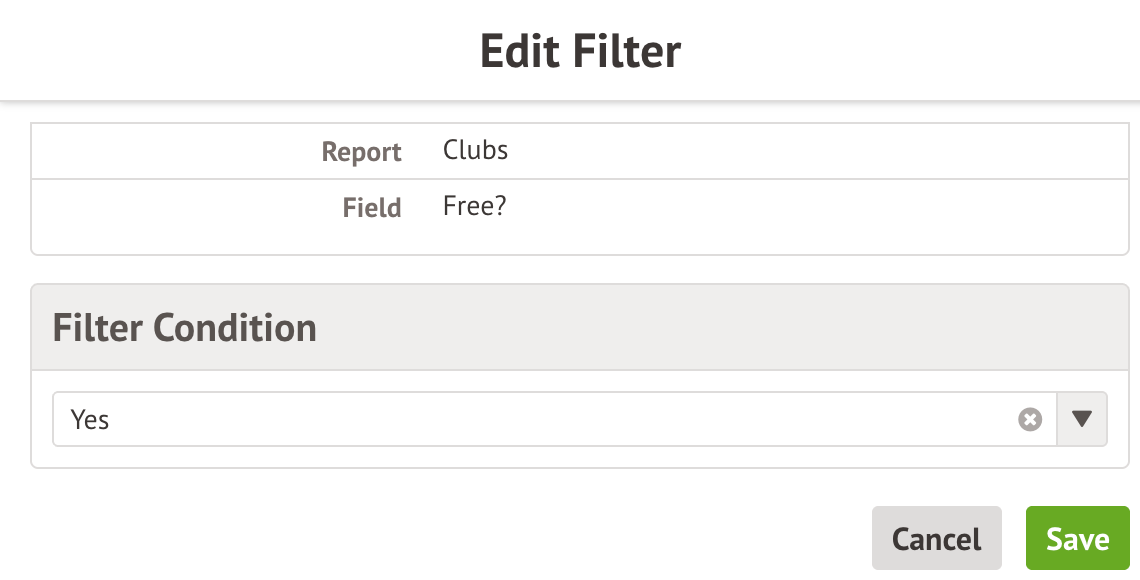Click the empty strip below the Field row
The image size is (1140, 580).
[x=570, y=244]
